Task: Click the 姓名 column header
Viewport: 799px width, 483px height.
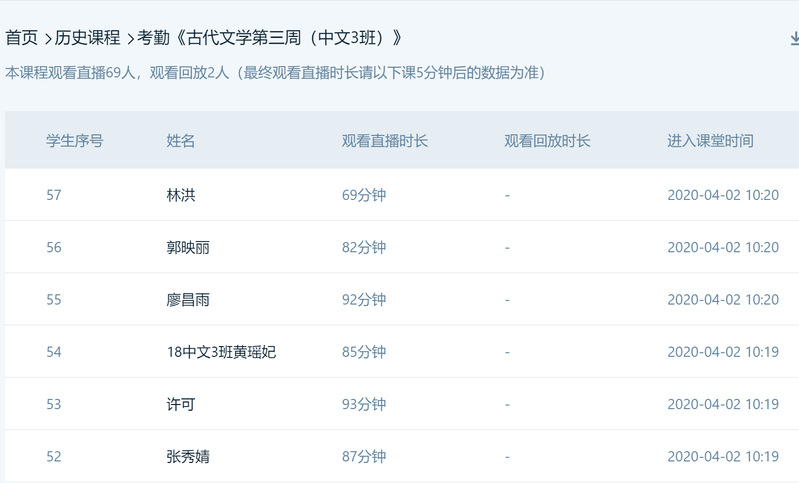Action: point(181,141)
